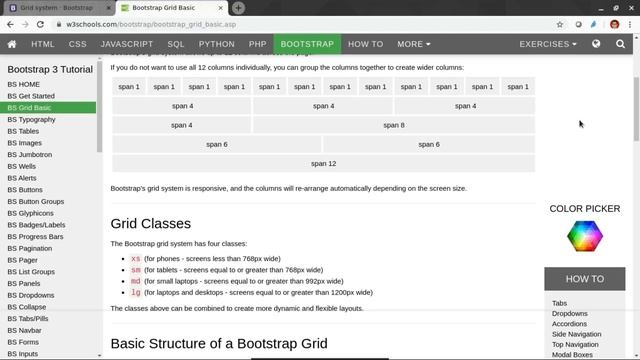Close the Bootstrap Grid Basic tab
The width and height of the screenshot is (640, 360).
point(220,8)
